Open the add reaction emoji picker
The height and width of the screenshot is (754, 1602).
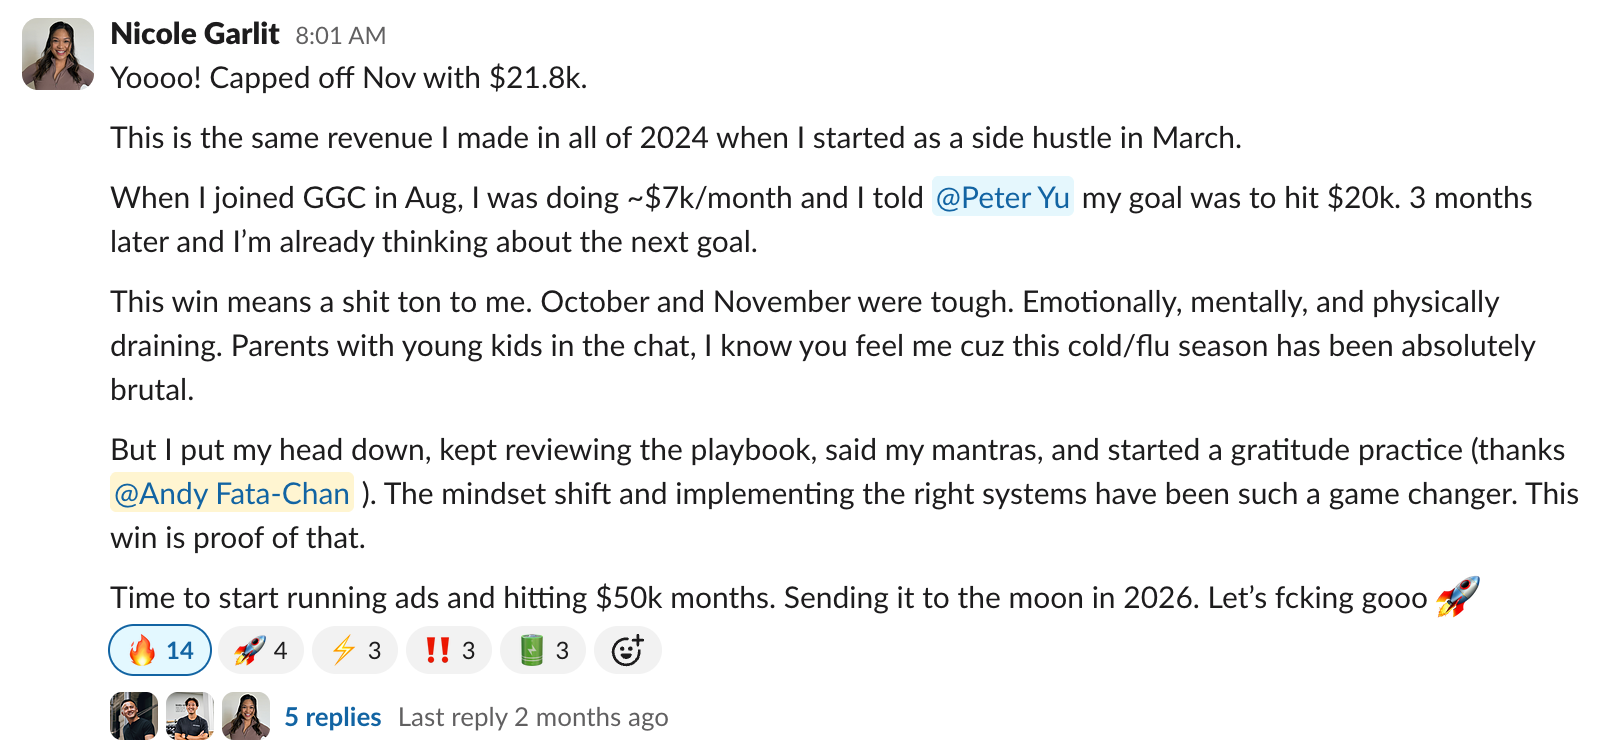click(x=627, y=651)
